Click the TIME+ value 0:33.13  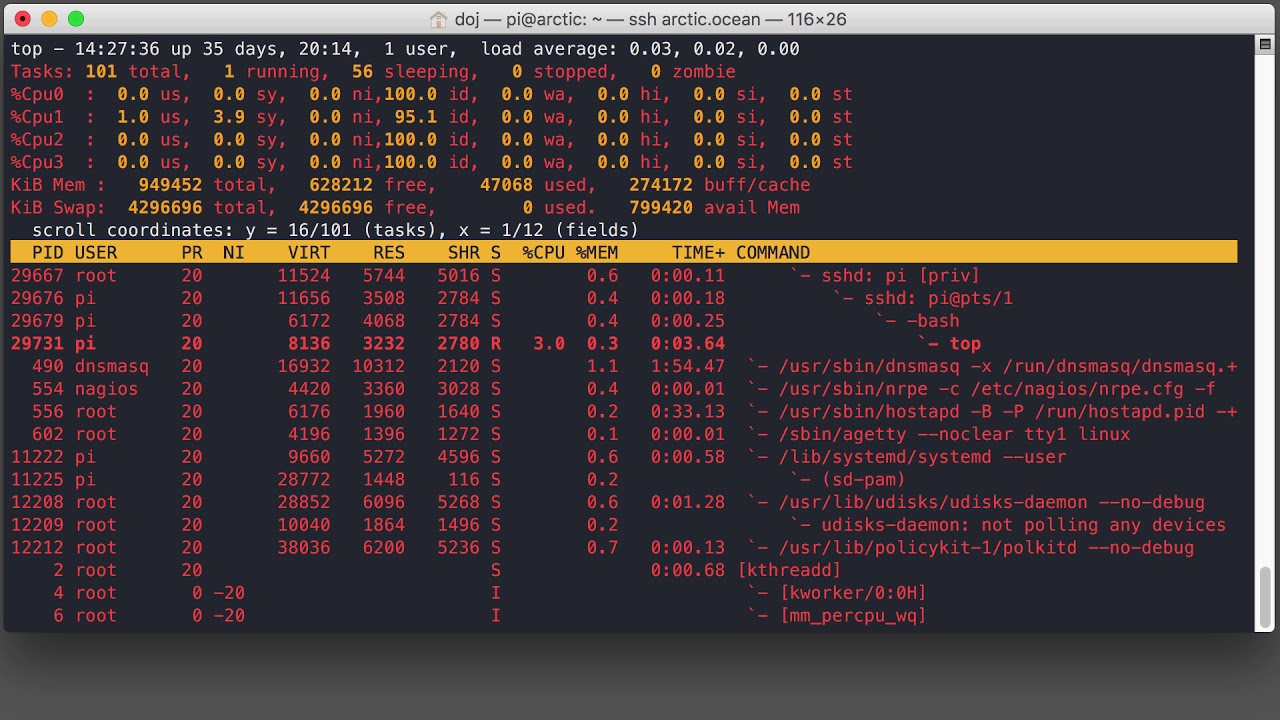688,412
